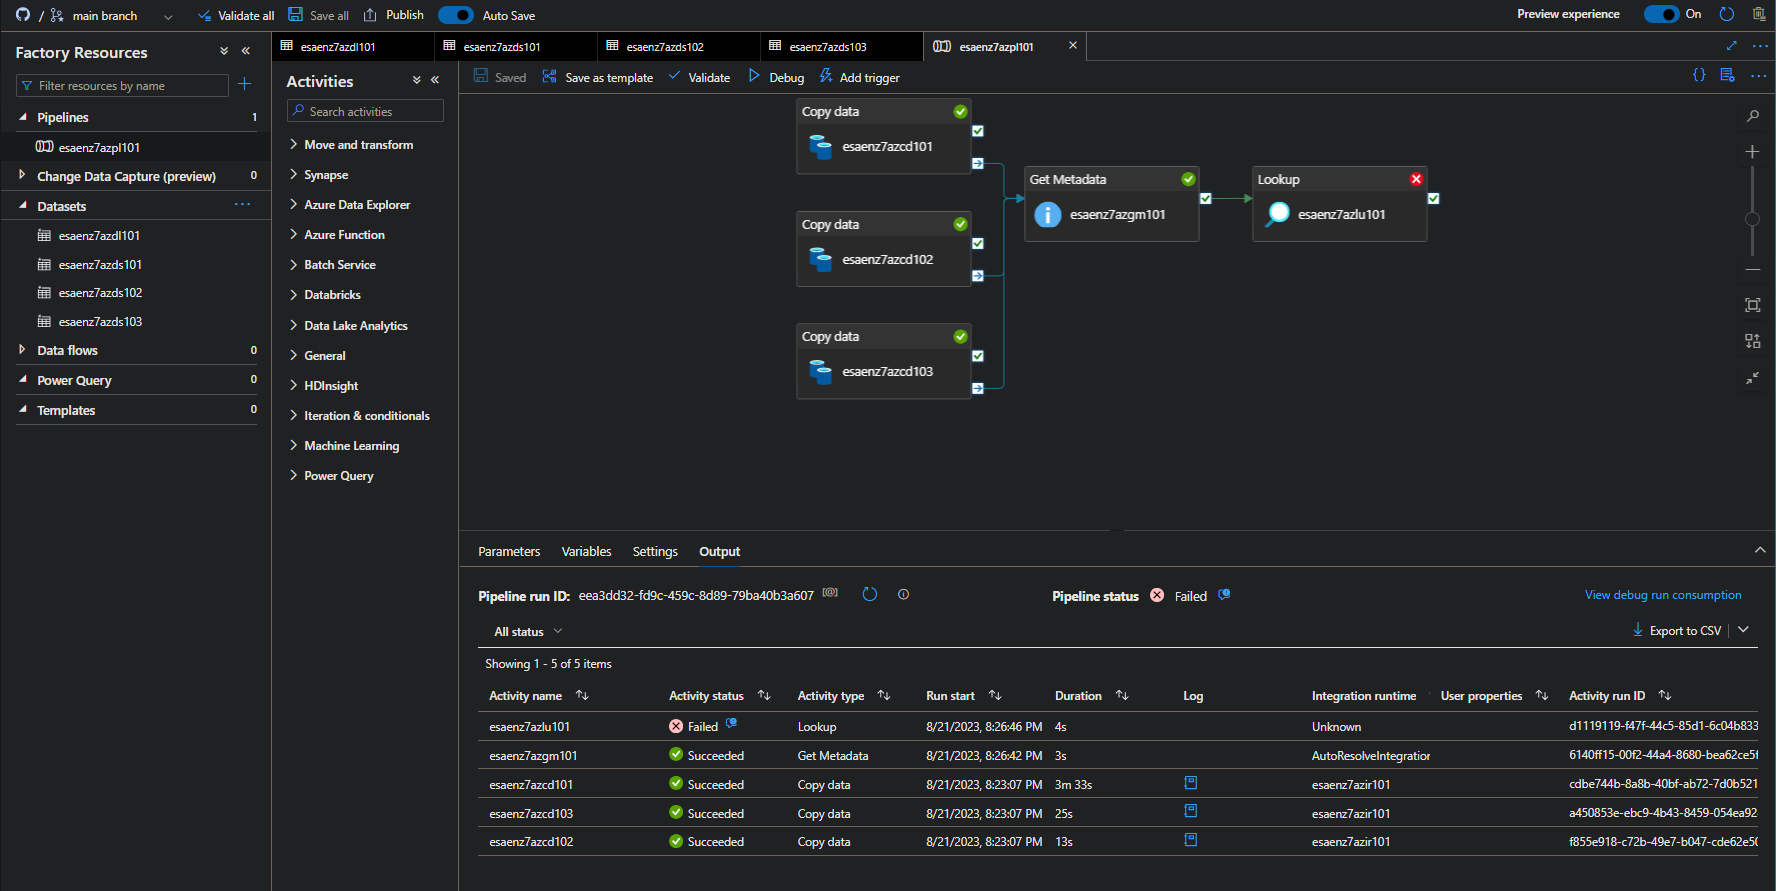Click Publish button
Screen dimensions: 1776x891
(394, 15)
